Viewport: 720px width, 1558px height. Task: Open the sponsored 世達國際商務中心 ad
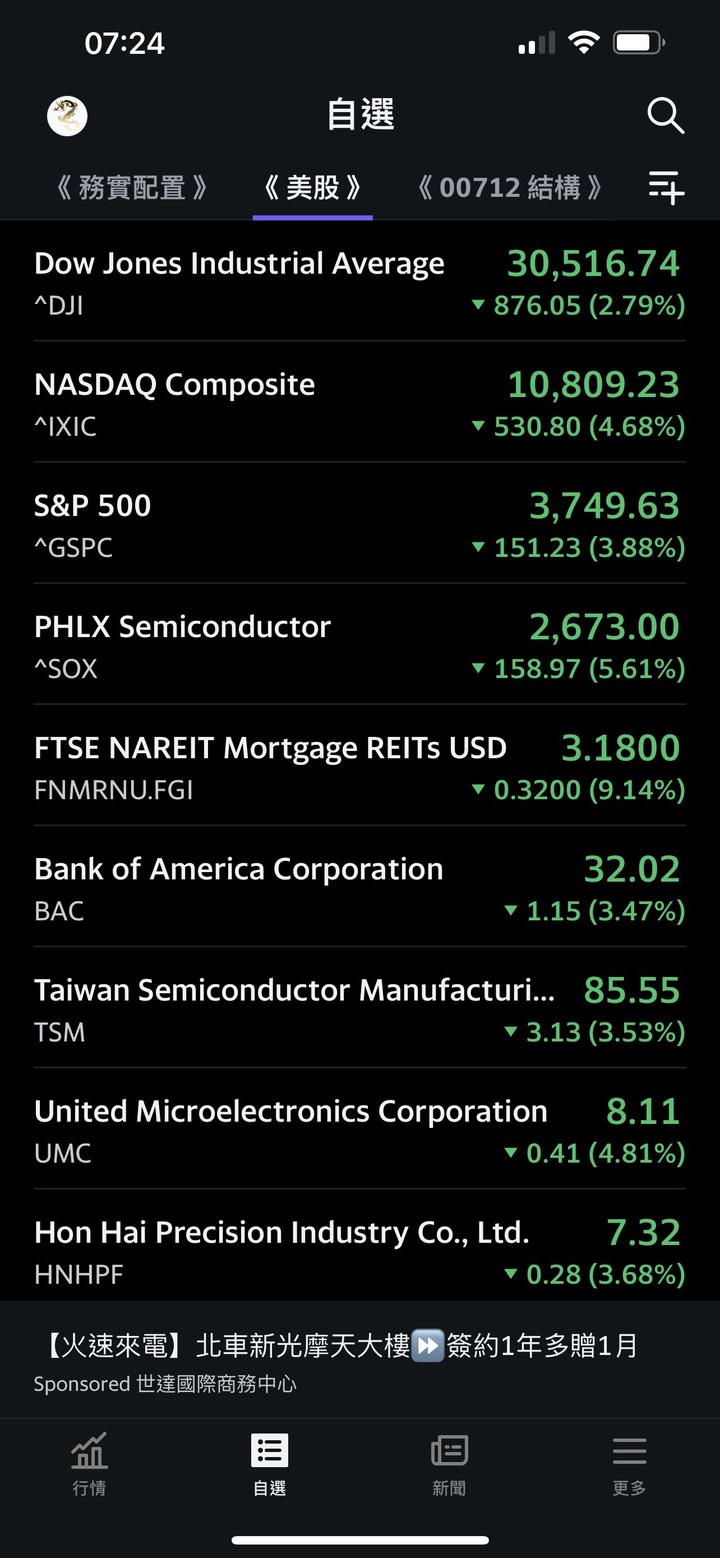coord(360,1361)
